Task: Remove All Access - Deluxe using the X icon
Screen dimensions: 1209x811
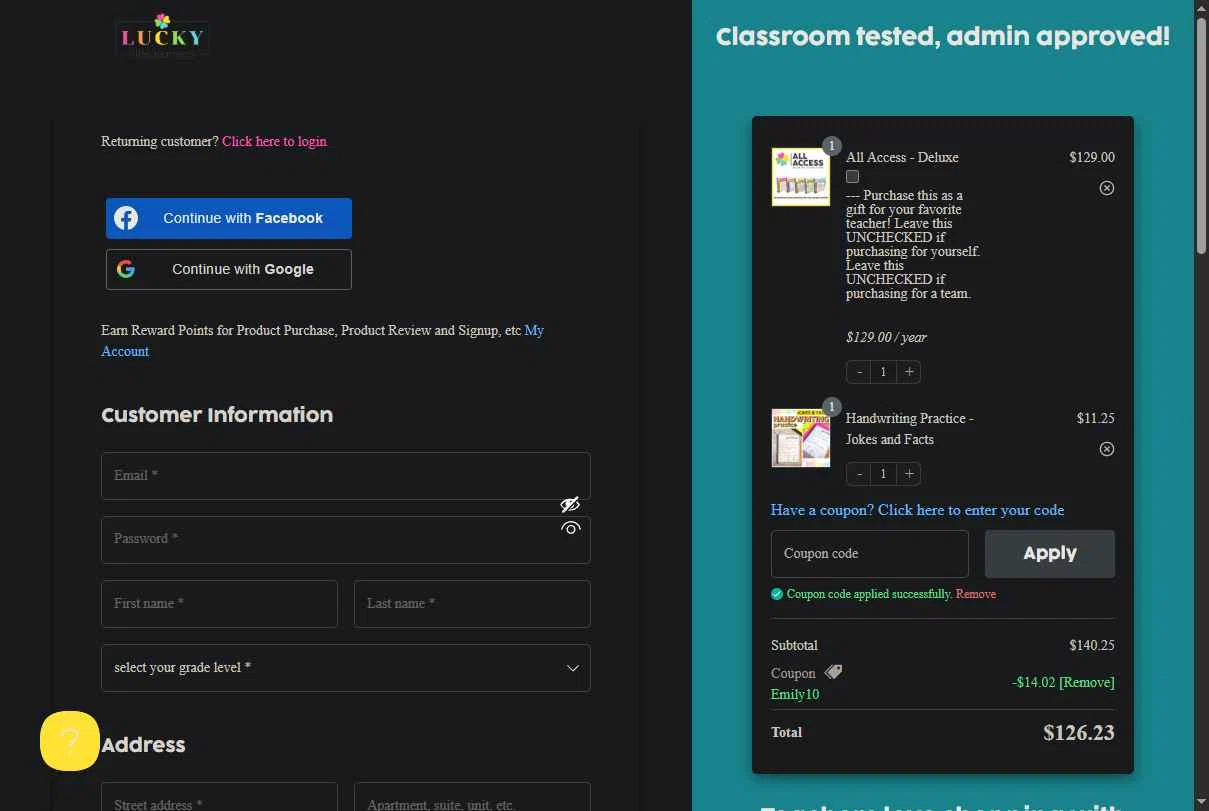Action: [1106, 188]
